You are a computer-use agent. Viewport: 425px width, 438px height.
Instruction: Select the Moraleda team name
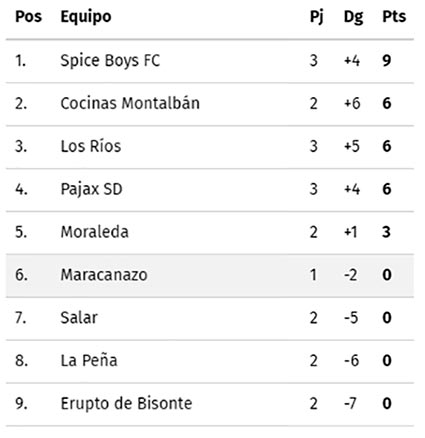(94, 232)
